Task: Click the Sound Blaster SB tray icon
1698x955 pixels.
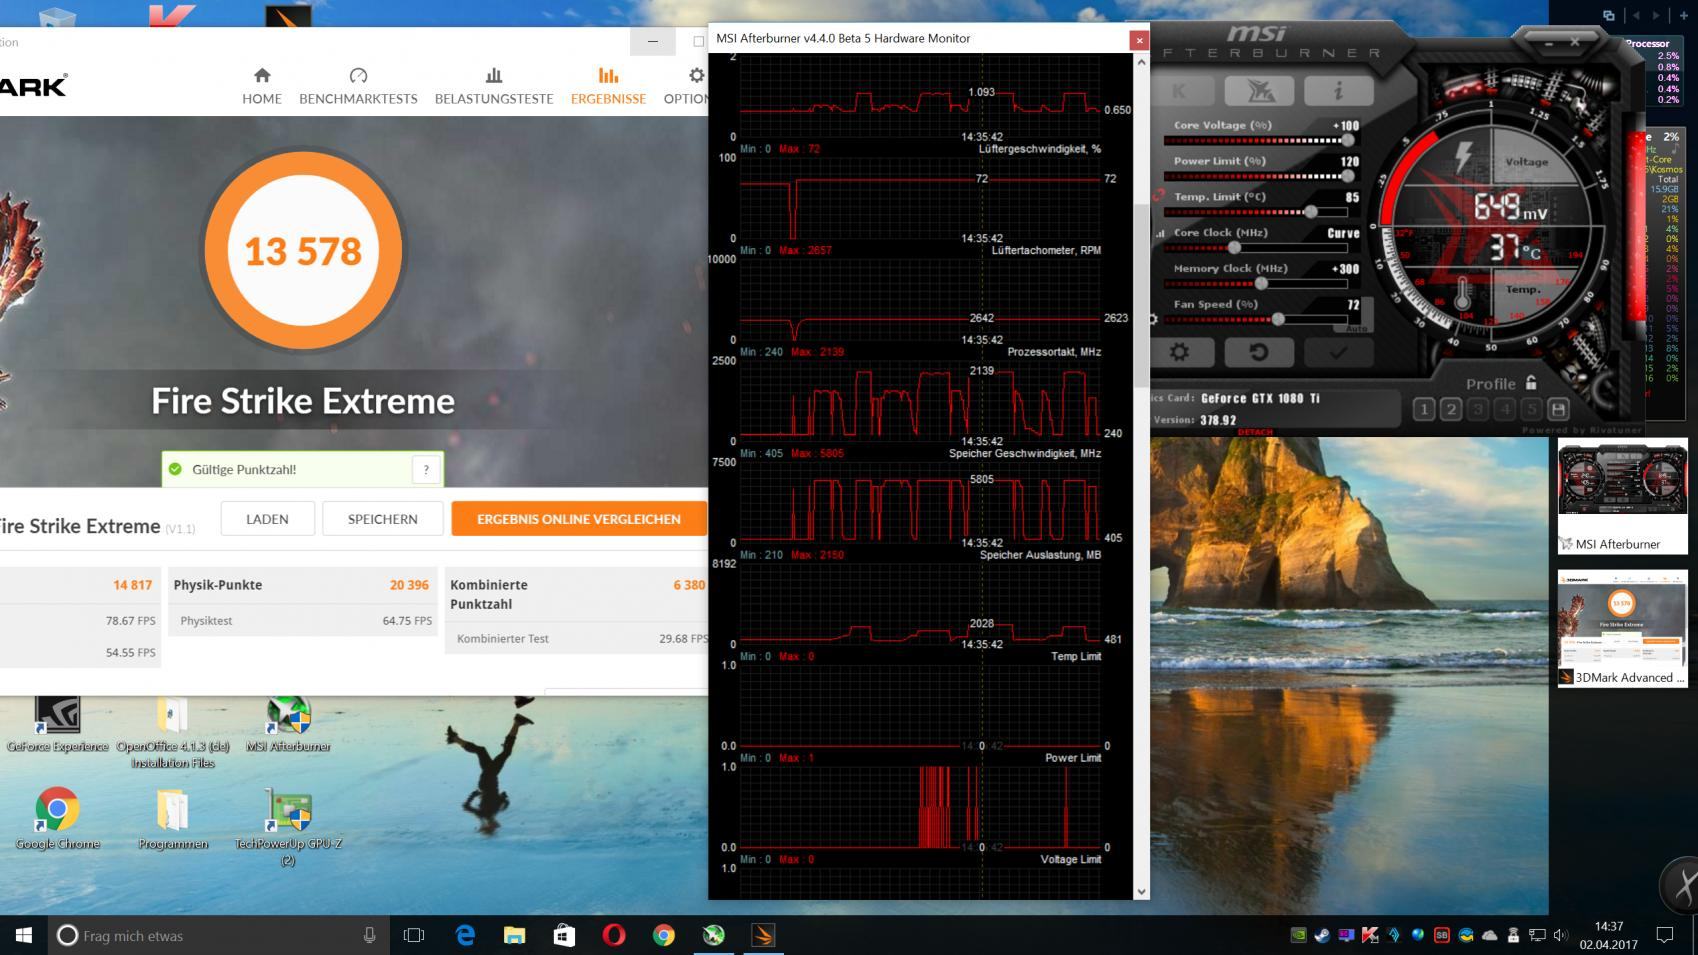Action: (1442, 936)
